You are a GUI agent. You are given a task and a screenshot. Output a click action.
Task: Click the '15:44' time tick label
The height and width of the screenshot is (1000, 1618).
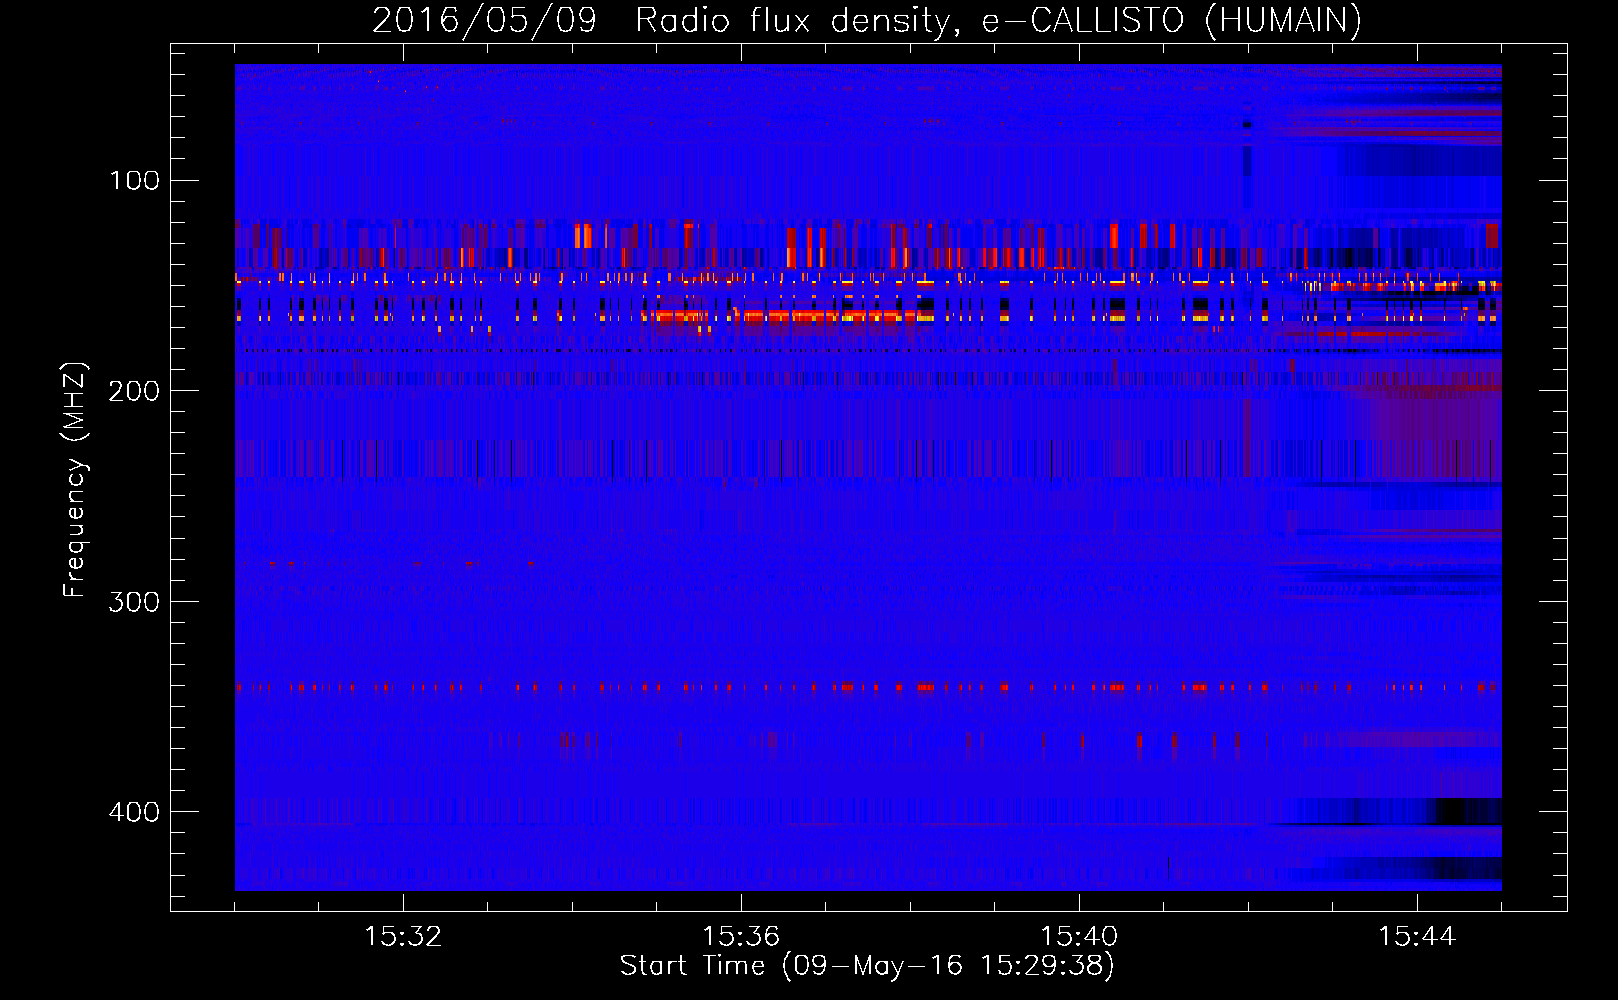tap(1417, 937)
